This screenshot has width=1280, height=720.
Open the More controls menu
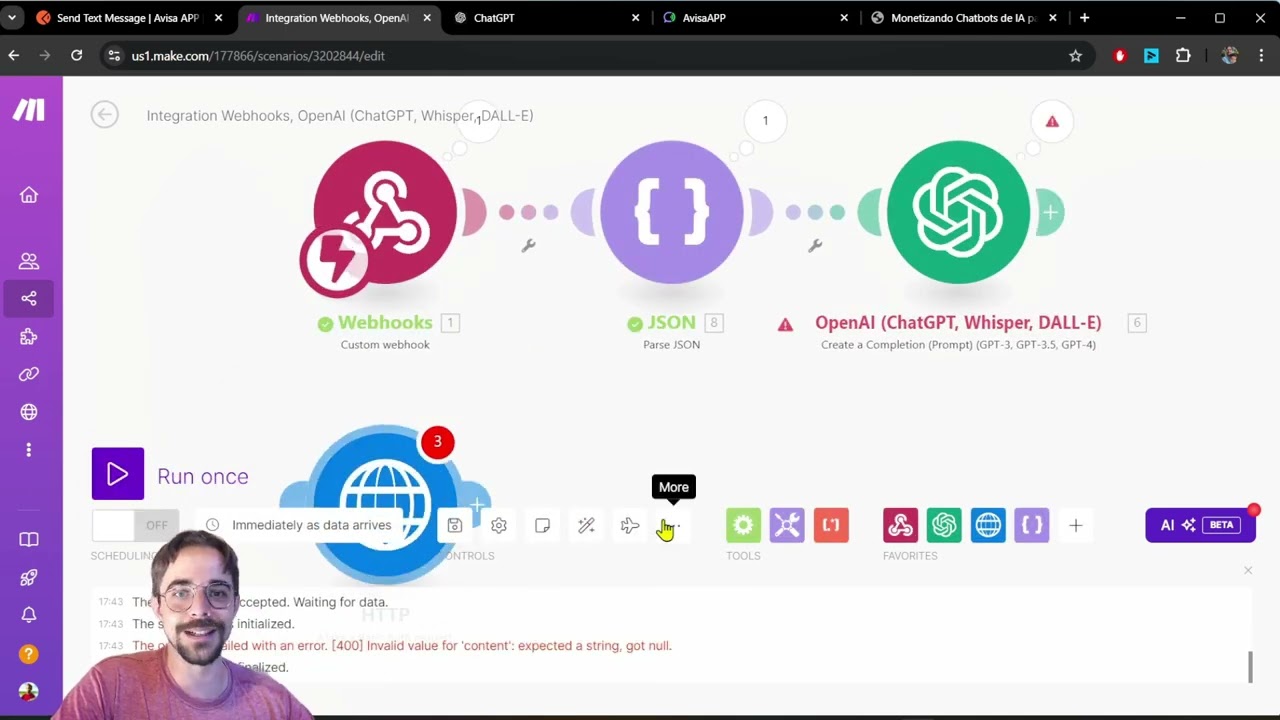click(x=673, y=525)
